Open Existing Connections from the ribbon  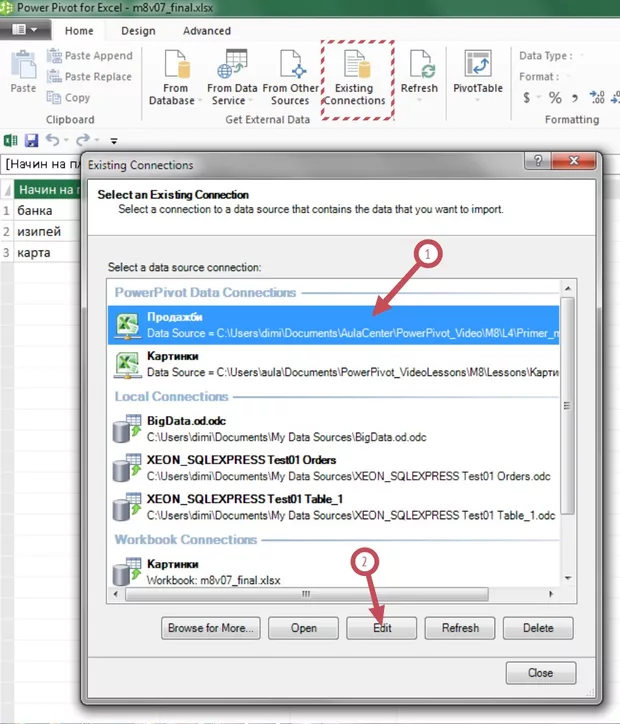pyautogui.click(x=355, y=80)
